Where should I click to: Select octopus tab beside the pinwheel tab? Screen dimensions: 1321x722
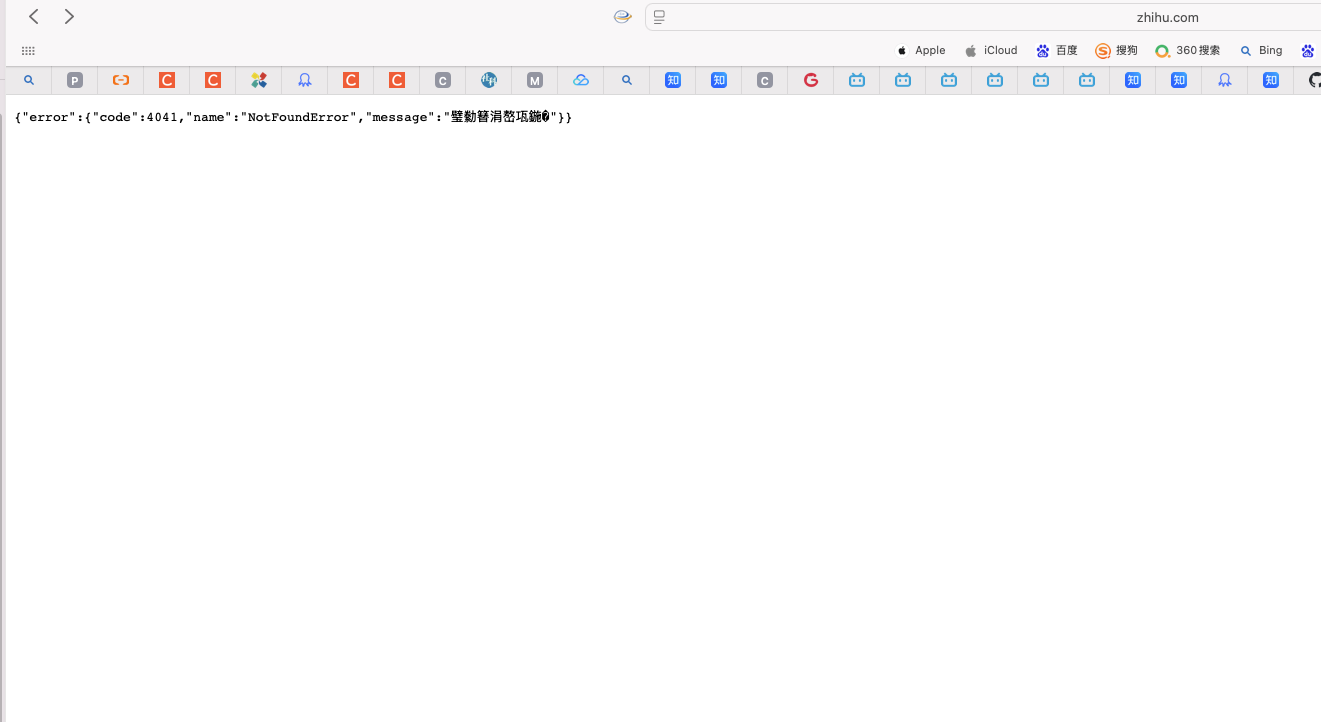point(305,80)
